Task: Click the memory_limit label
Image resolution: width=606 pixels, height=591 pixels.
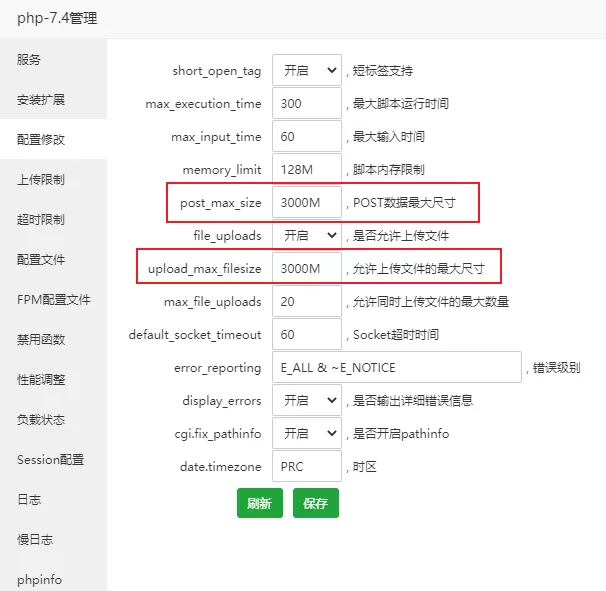Action: click(x=222, y=170)
